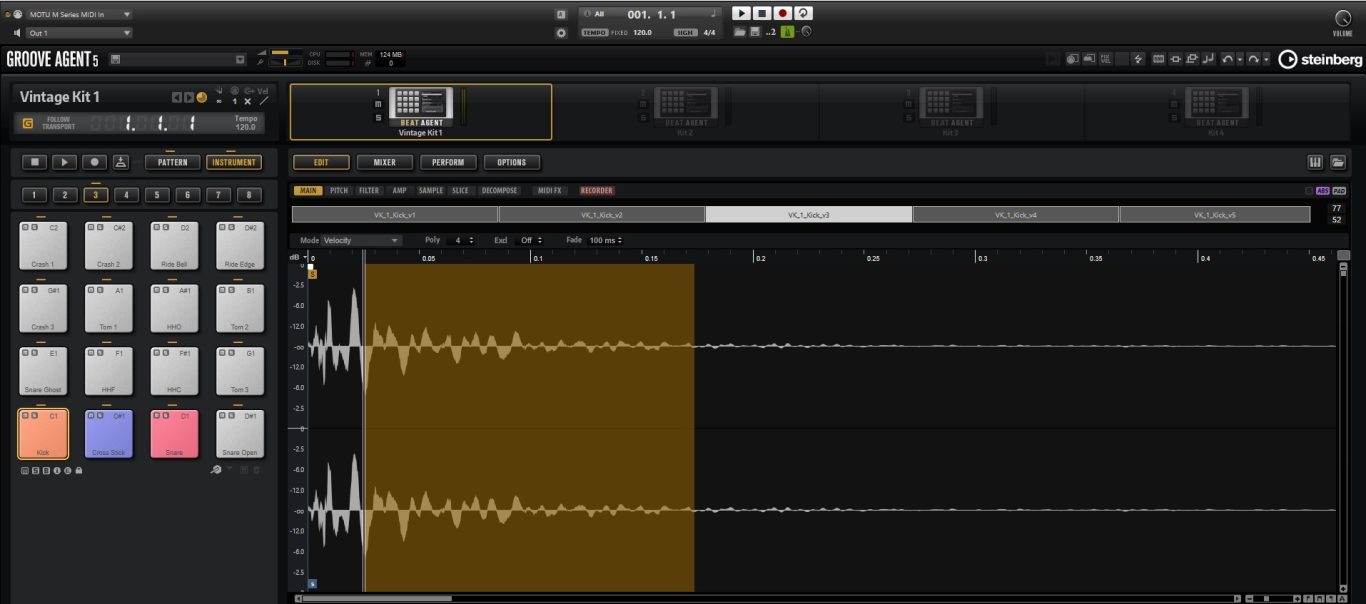Screen dimensions: 1366x604
Task: Click the Undo arrow icon in toolbar
Action: point(1228,60)
